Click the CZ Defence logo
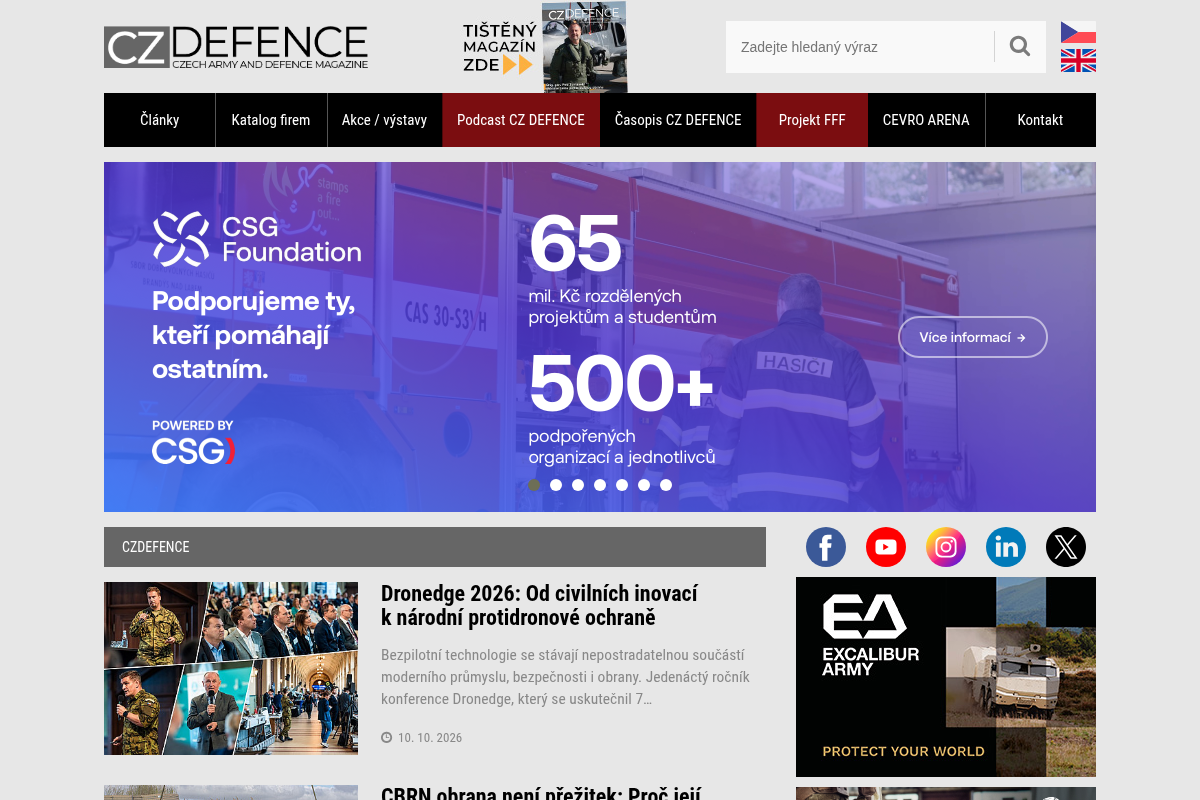 coord(236,47)
